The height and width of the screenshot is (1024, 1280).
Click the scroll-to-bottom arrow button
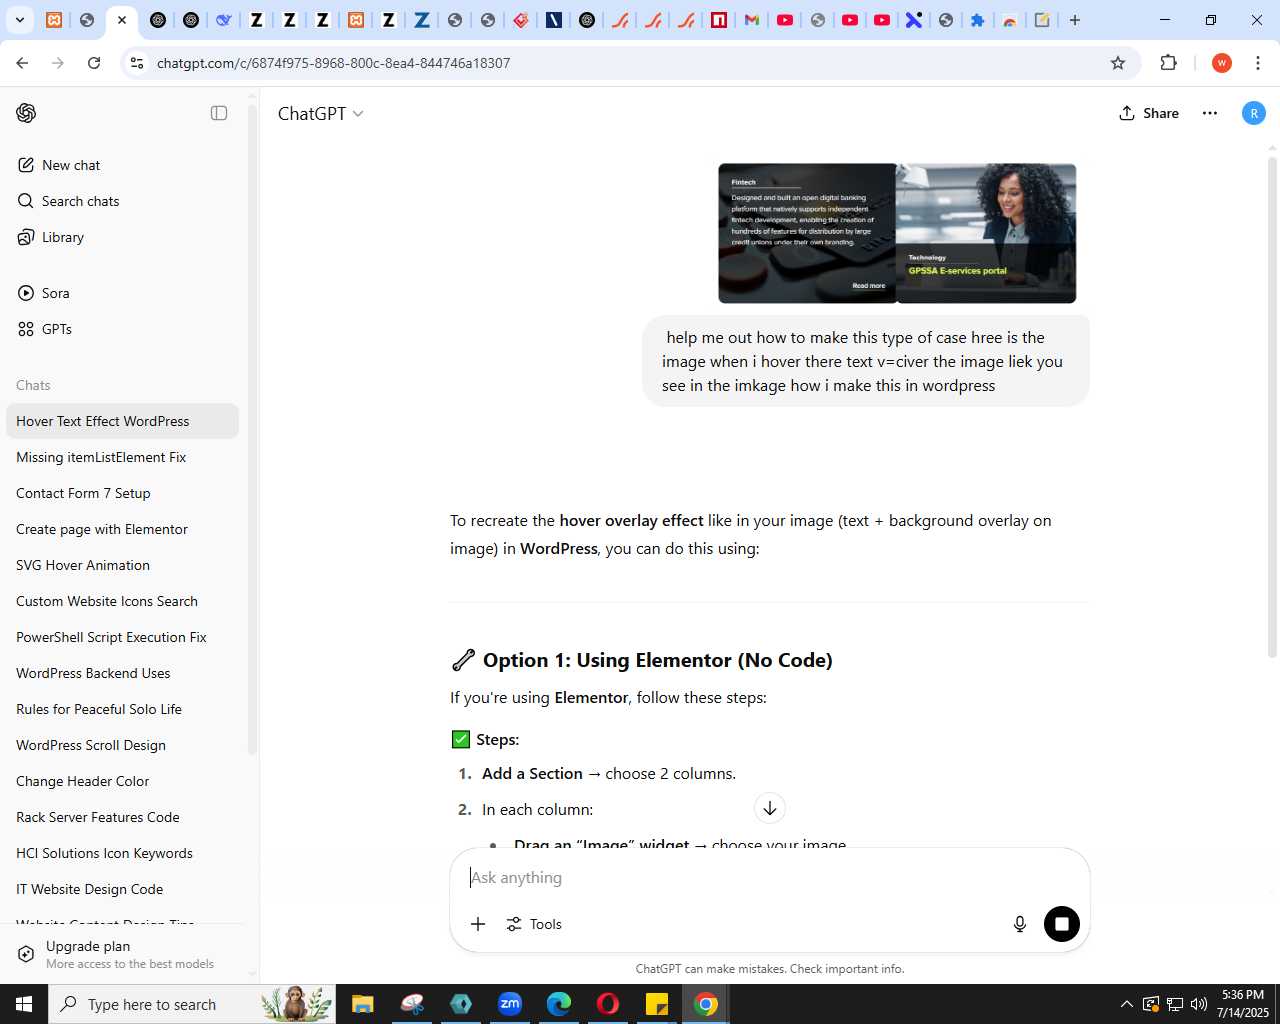pyautogui.click(x=770, y=808)
